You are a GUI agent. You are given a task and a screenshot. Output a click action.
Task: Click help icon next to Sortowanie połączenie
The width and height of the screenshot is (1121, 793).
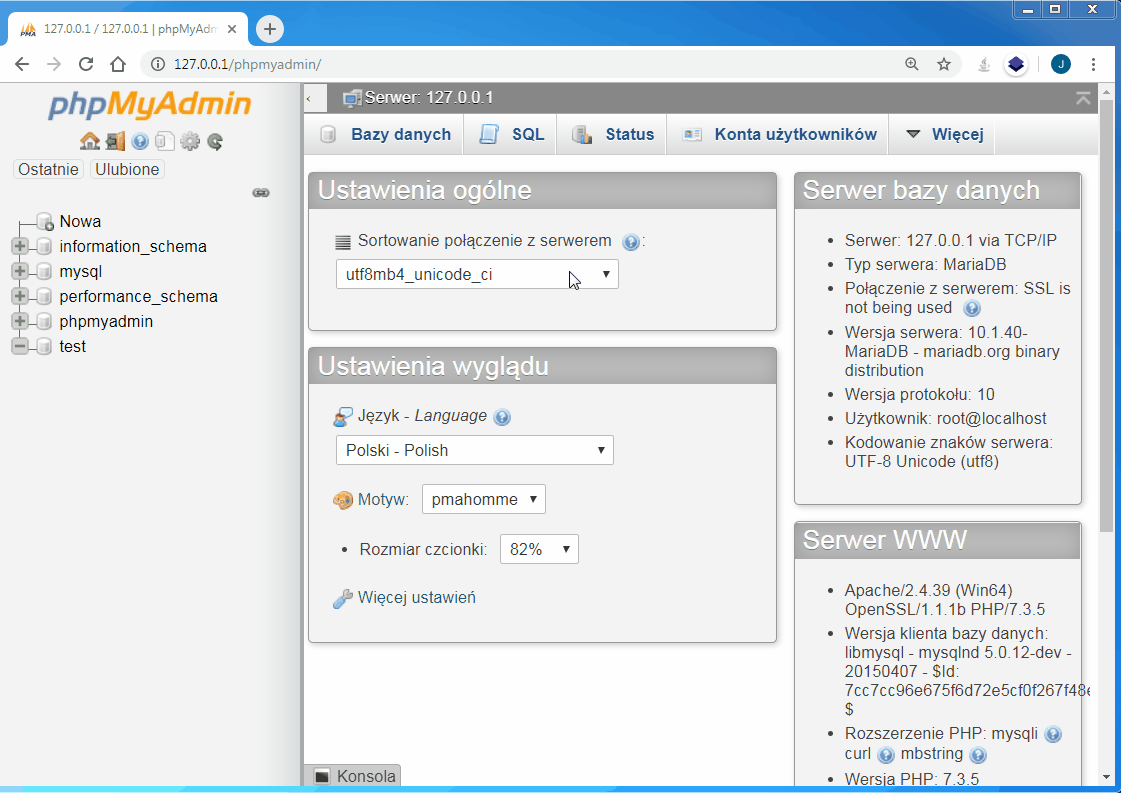point(631,242)
